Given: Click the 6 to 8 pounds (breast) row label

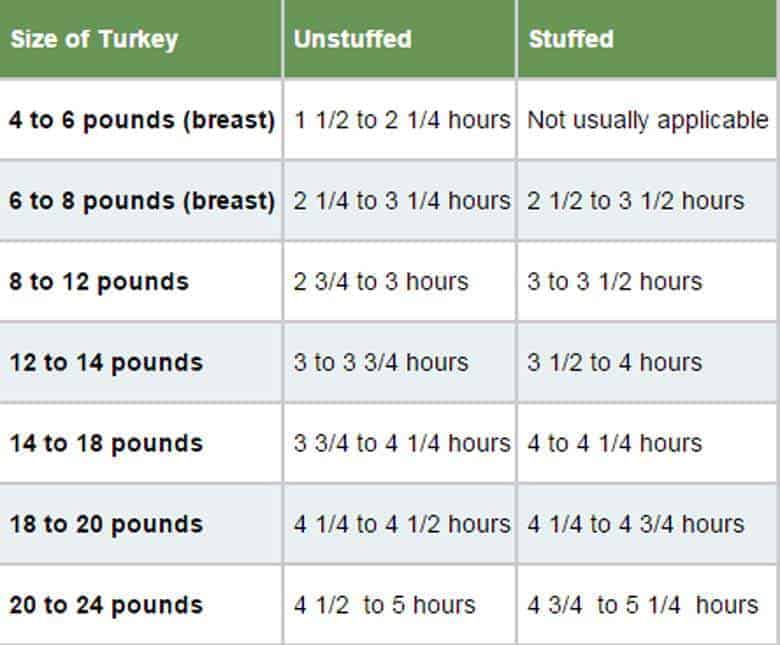Looking at the screenshot, I should point(140,201).
